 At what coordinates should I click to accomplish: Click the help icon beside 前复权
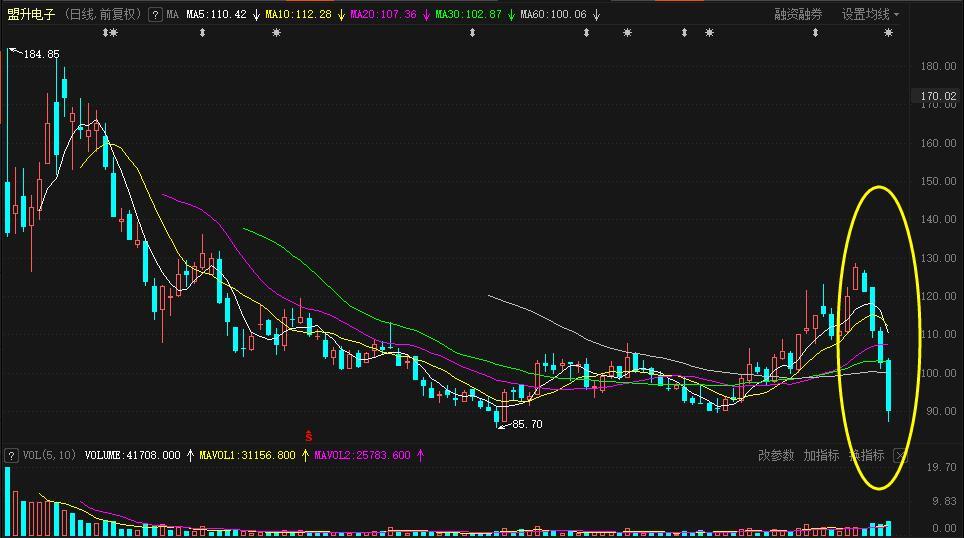(x=155, y=15)
